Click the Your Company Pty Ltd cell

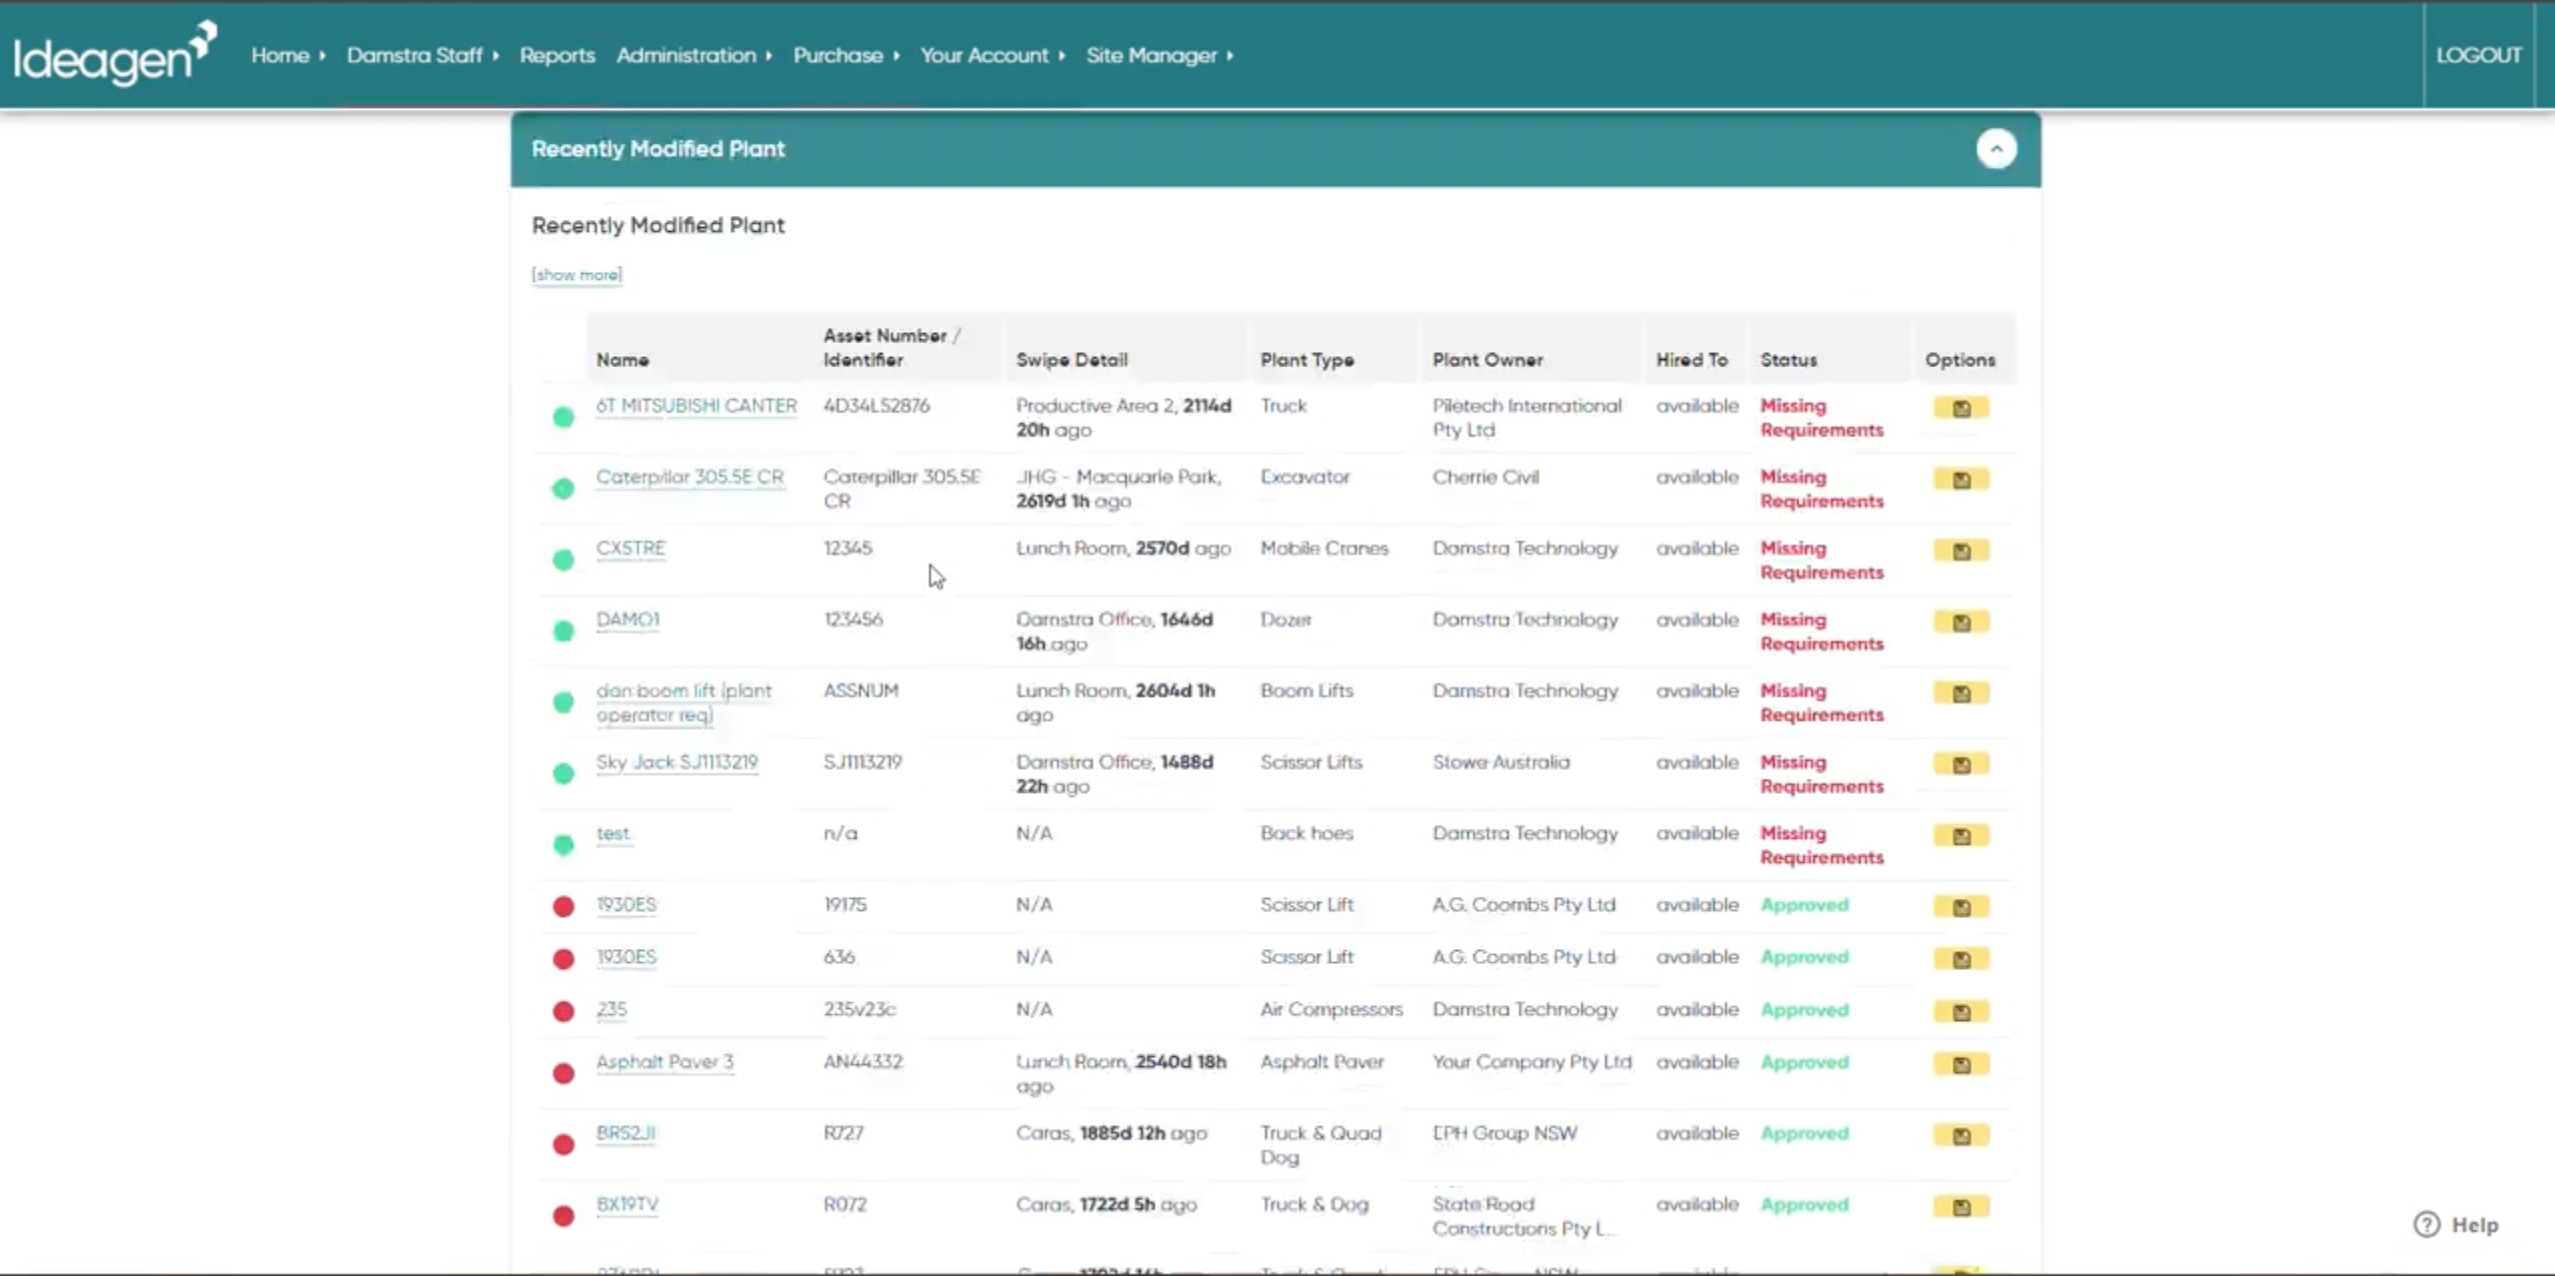coord(1531,1062)
